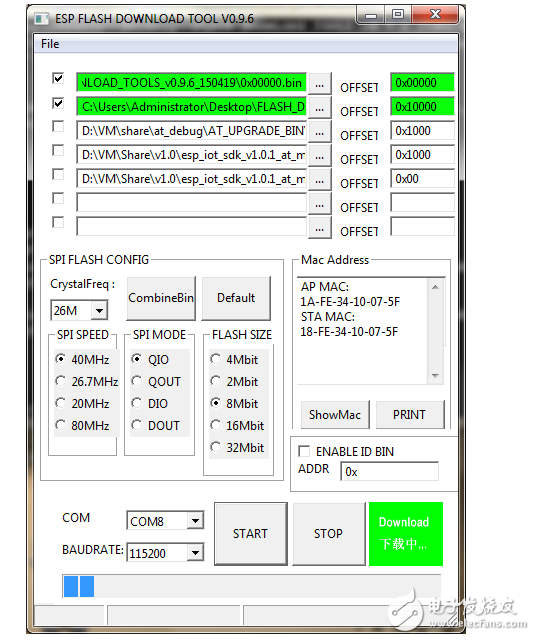This screenshot has width=535, height=640.
Task: Select 4Mbit flash size
Action: tap(235, 360)
